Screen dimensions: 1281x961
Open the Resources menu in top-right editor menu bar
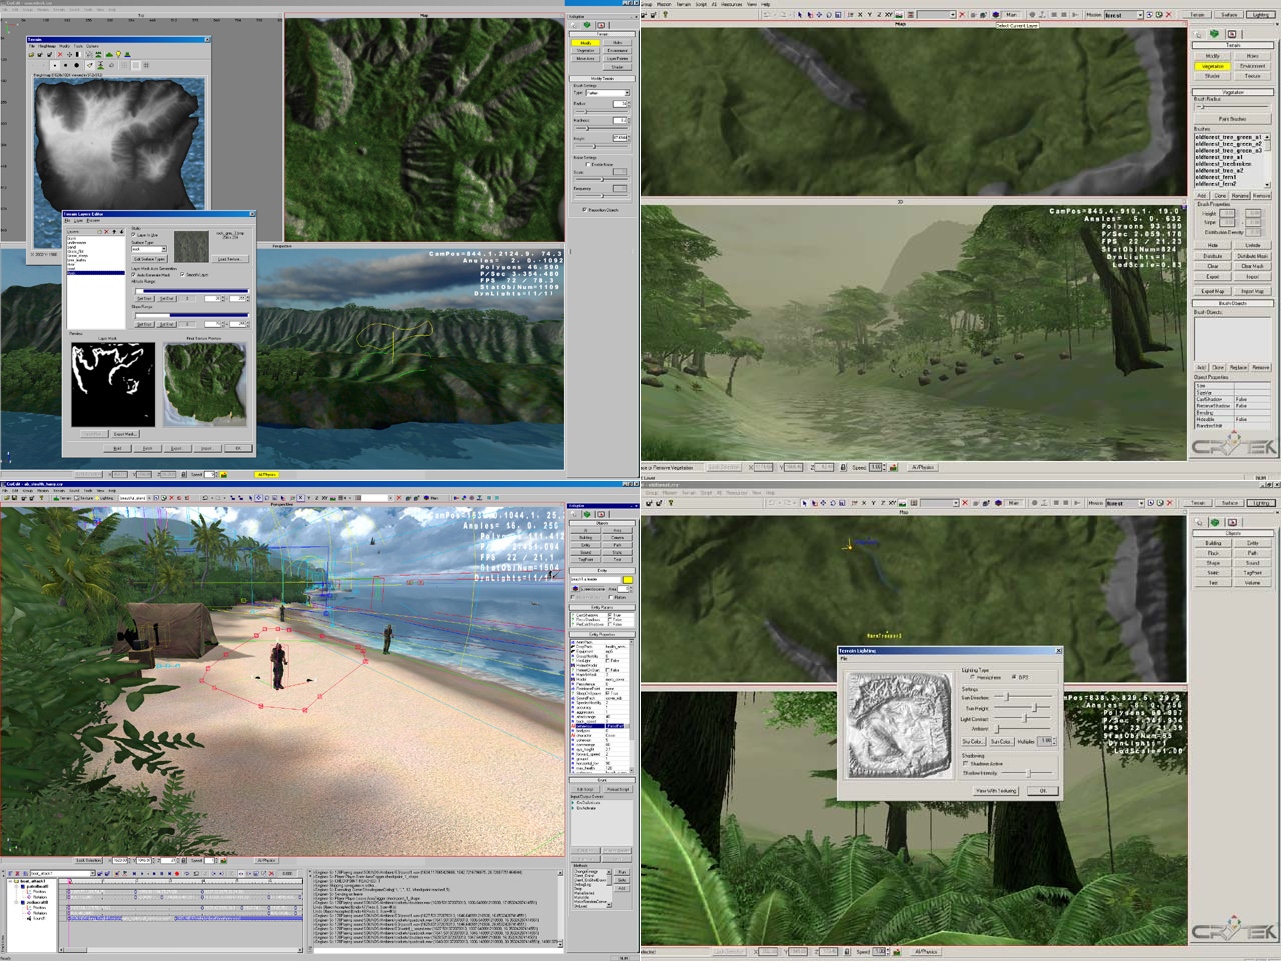731,4
